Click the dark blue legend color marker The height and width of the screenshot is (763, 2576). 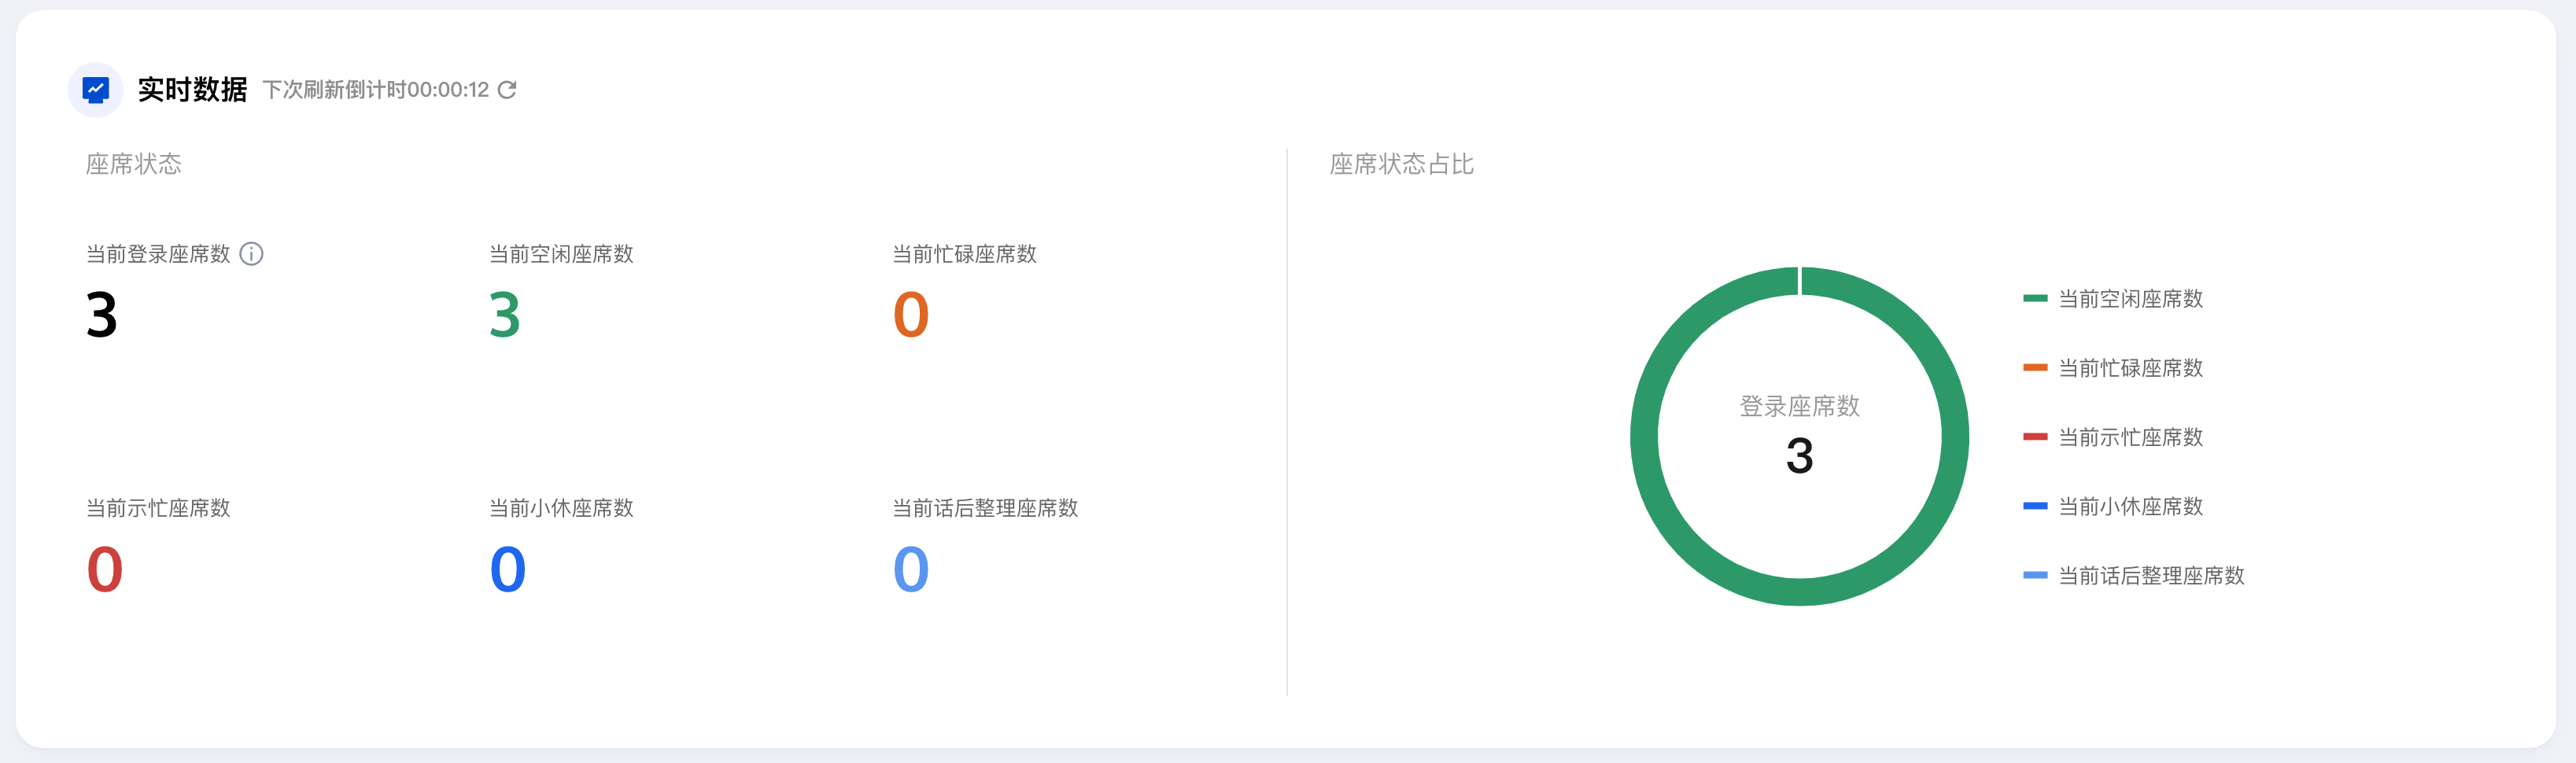pyautogui.click(x=2034, y=506)
